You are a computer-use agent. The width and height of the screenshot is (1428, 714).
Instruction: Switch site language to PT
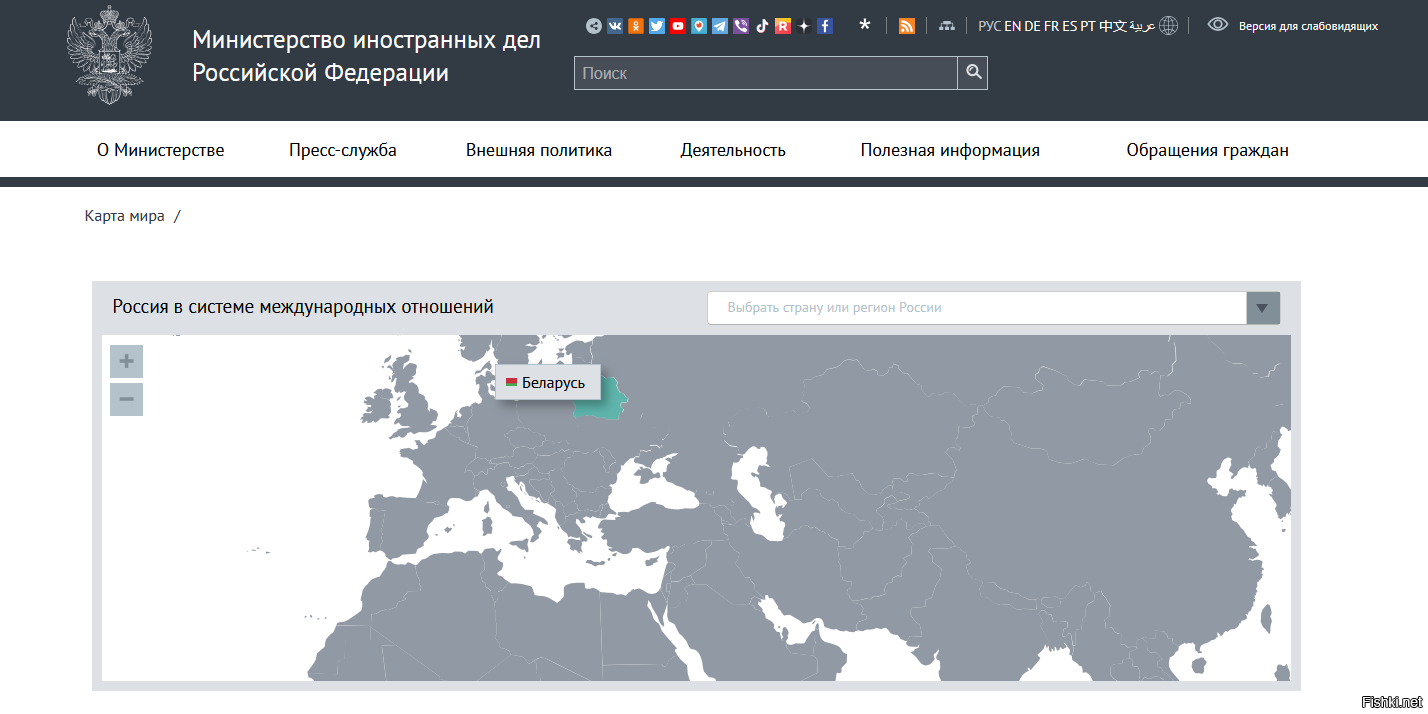(x=1088, y=26)
